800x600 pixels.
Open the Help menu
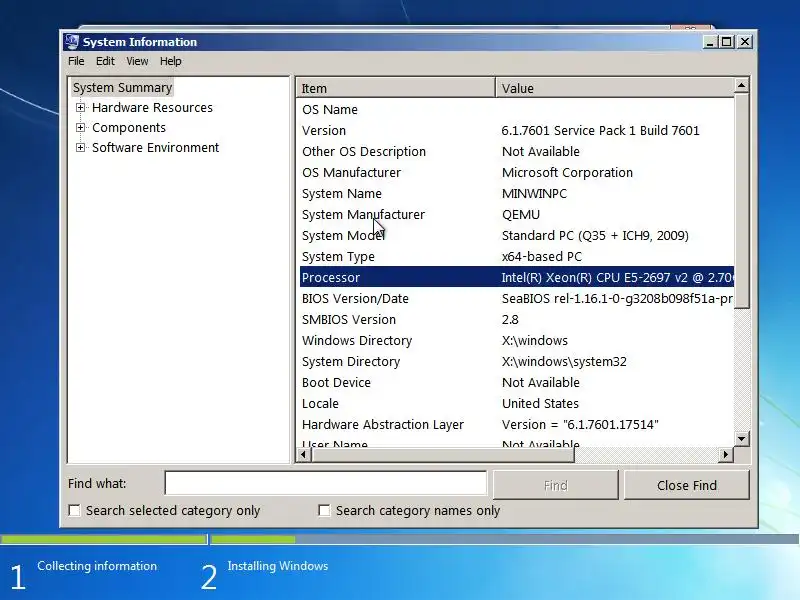[170, 61]
